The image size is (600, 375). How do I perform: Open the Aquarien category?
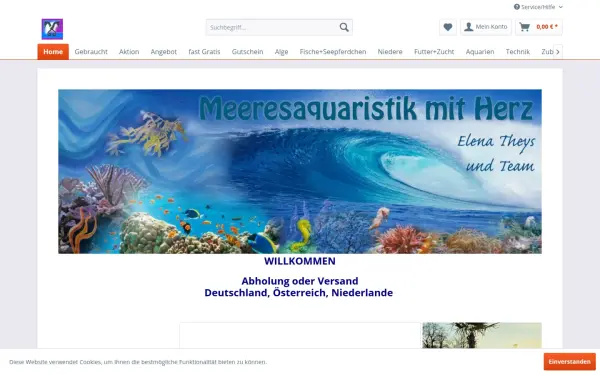480,52
